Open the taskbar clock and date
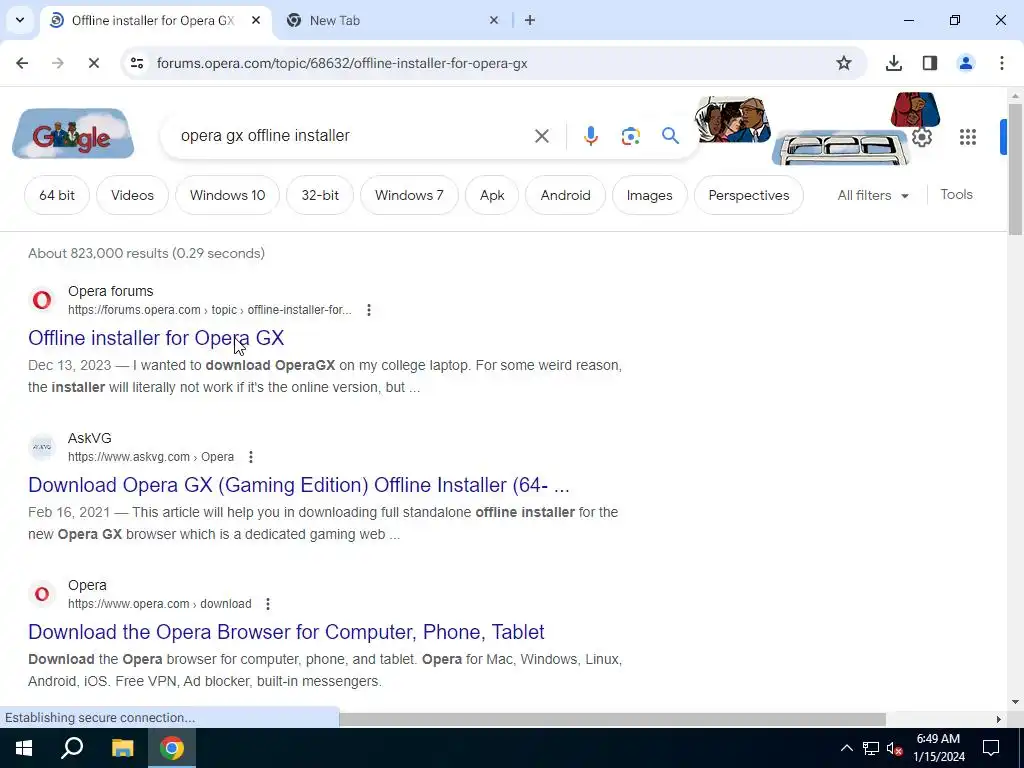1024x768 pixels. [x=938, y=748]
